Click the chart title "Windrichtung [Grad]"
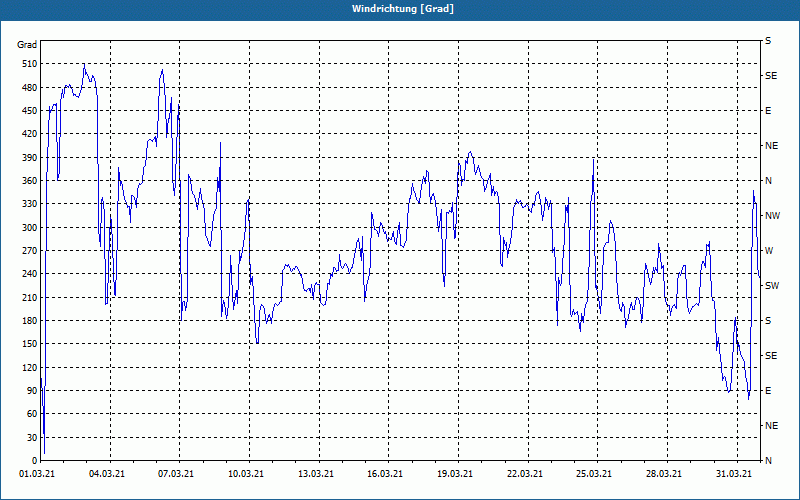 pyautogui.click(x=403, y=9)
